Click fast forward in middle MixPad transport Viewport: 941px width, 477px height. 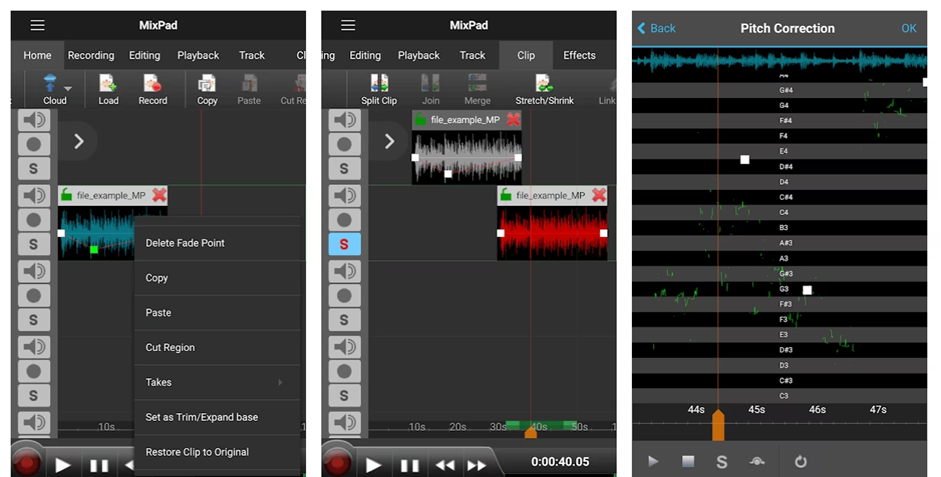477,465
